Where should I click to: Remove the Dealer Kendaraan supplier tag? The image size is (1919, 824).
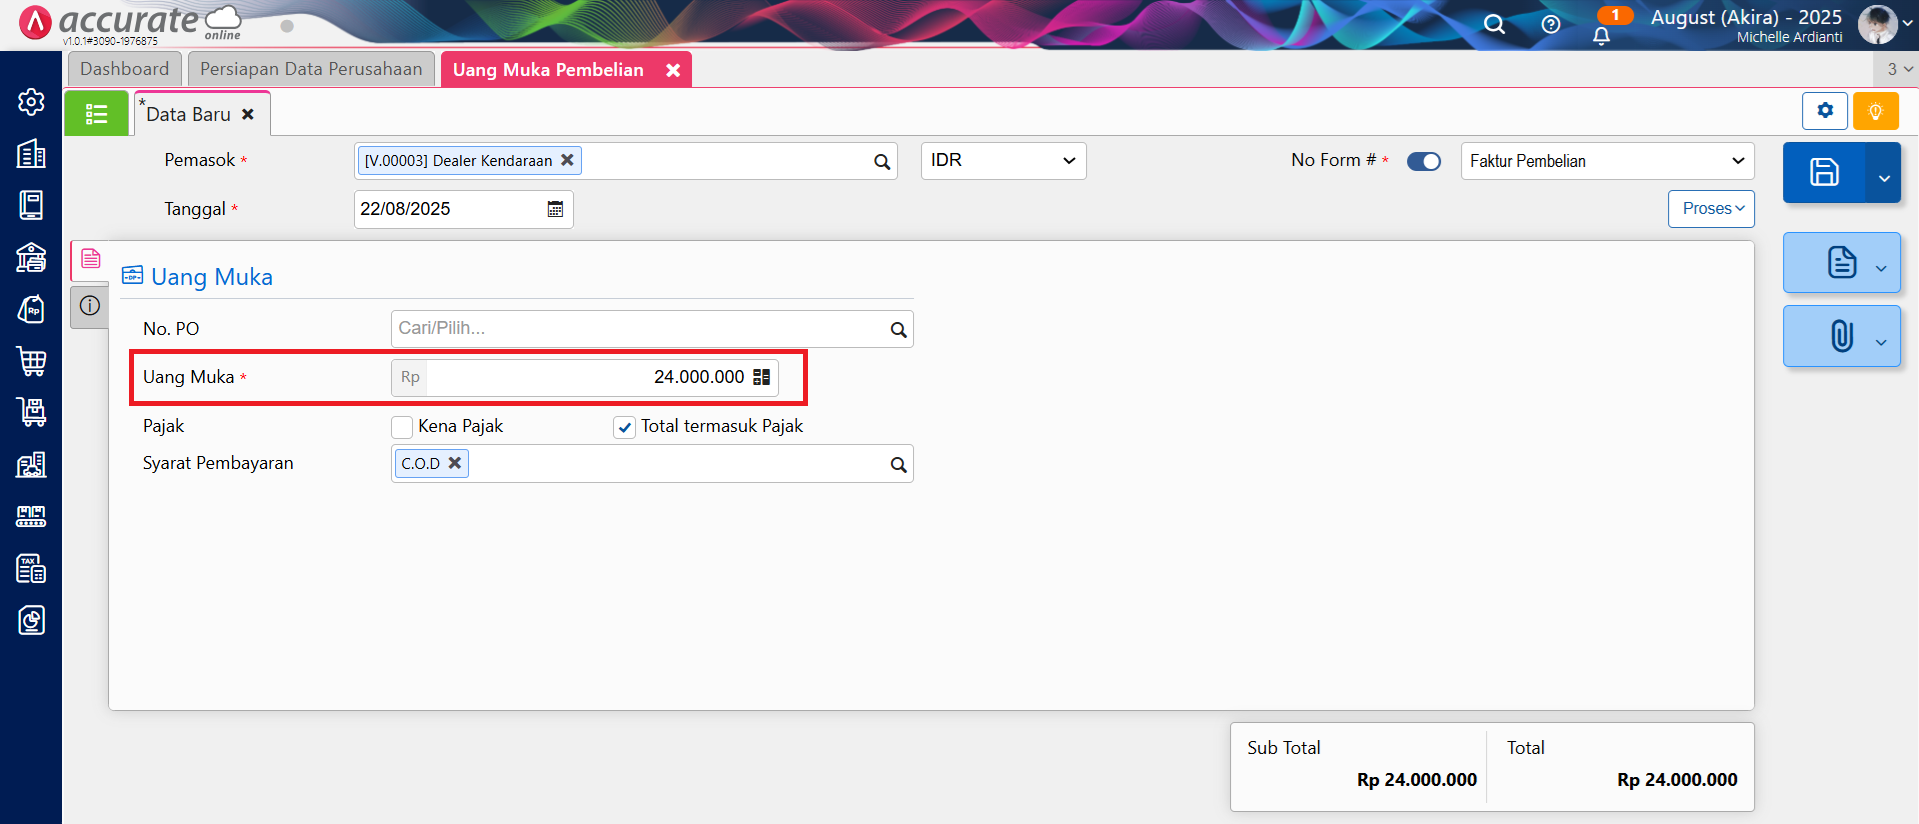(567, 160)
